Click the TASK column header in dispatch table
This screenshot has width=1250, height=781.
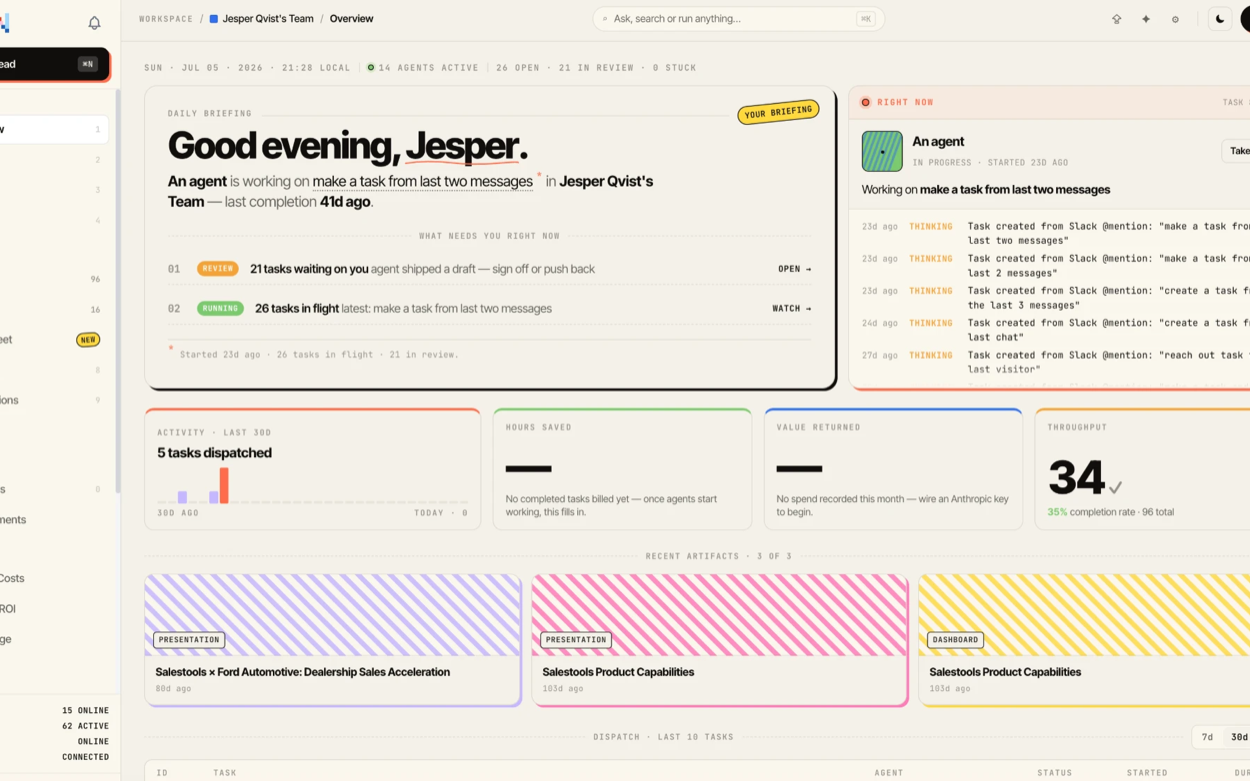(x=225, y=773)
